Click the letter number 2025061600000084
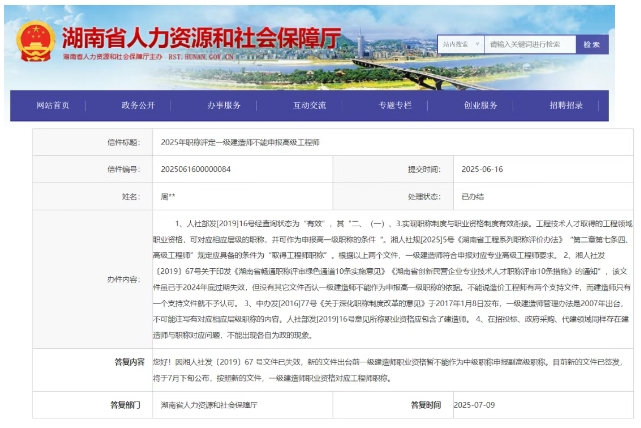 tap(196, 170)
